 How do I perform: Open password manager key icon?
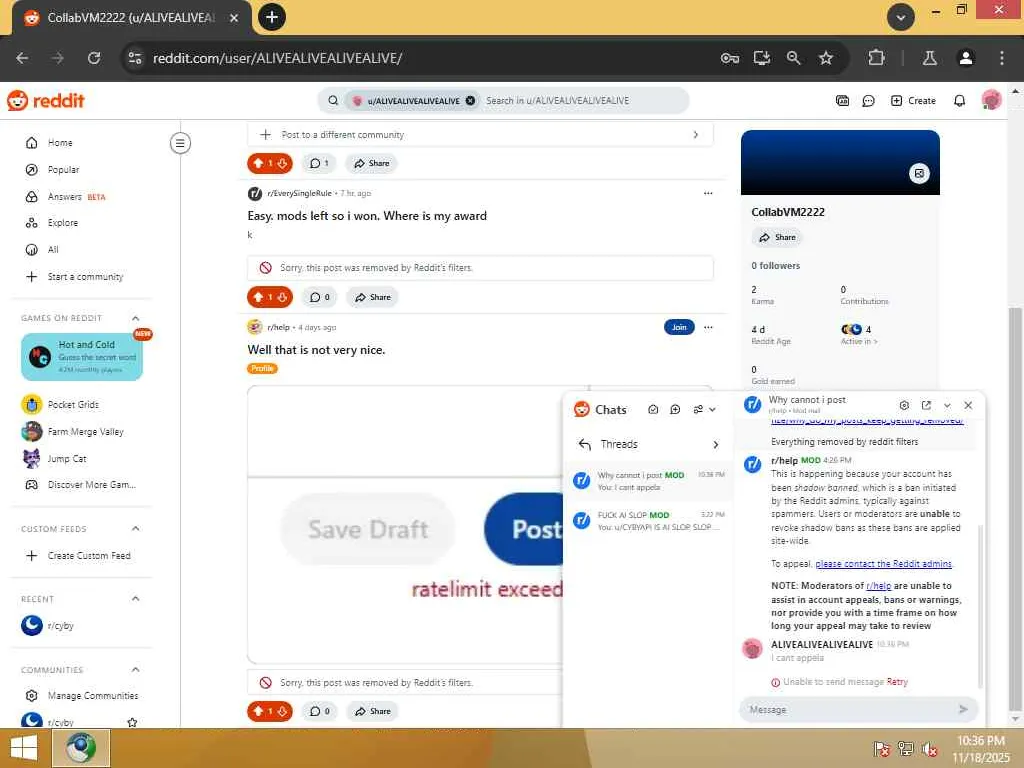click(729, 58)
